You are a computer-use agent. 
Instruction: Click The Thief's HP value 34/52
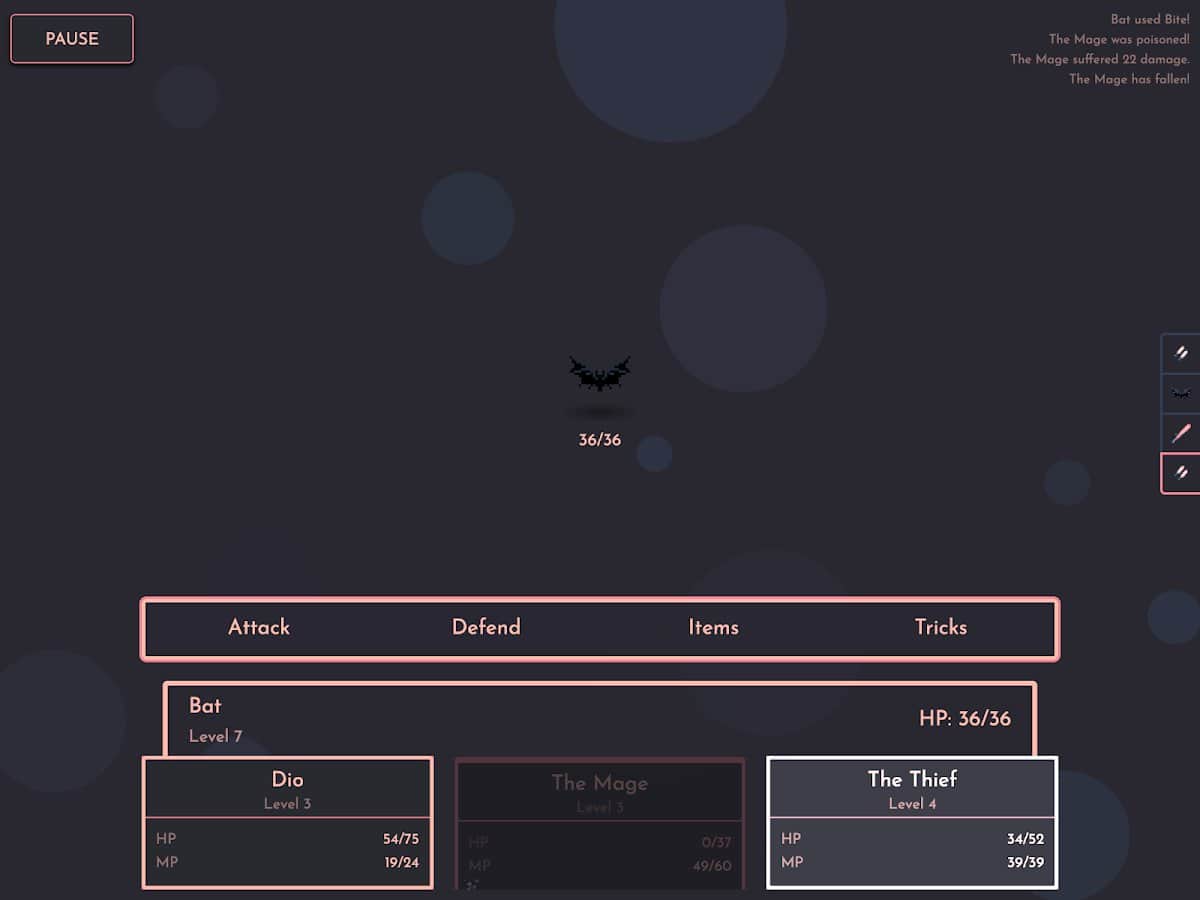(1025, 839)
